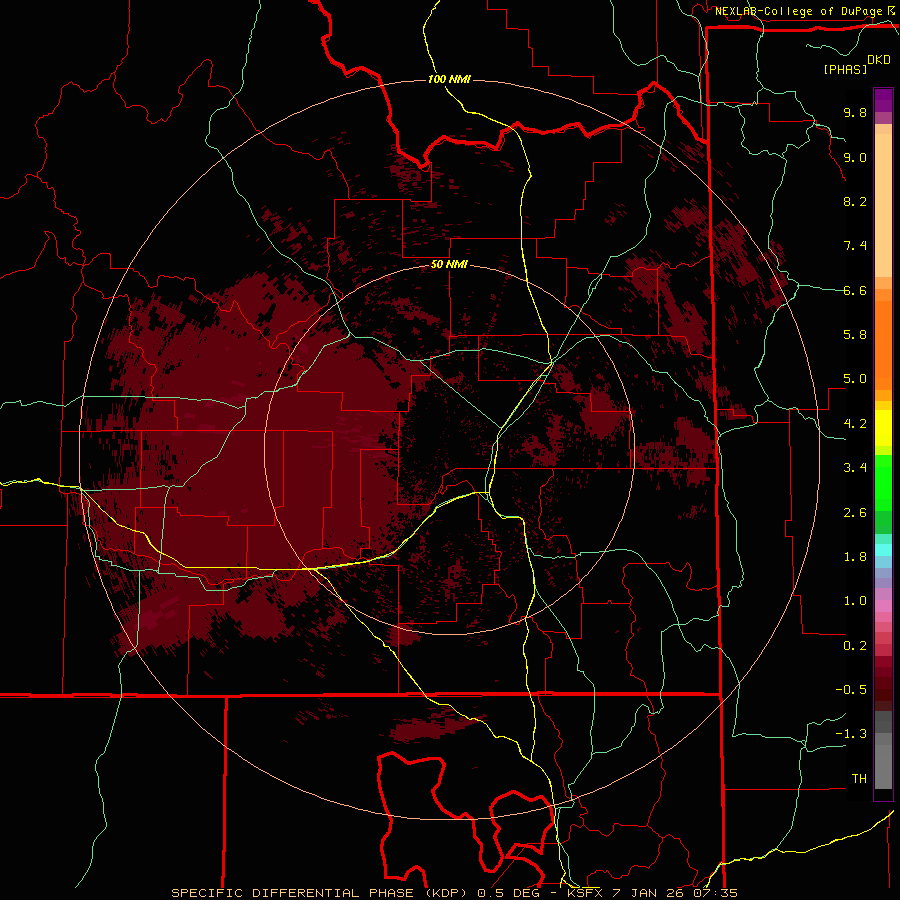Click the 0.2 value on color scale

point(855,646)
